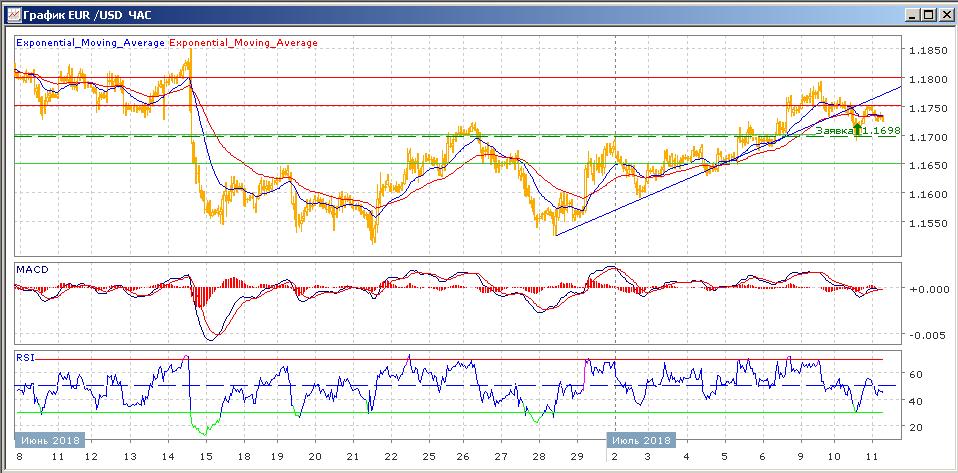Click the +0.000 MACD scale label

pos(927,289)
